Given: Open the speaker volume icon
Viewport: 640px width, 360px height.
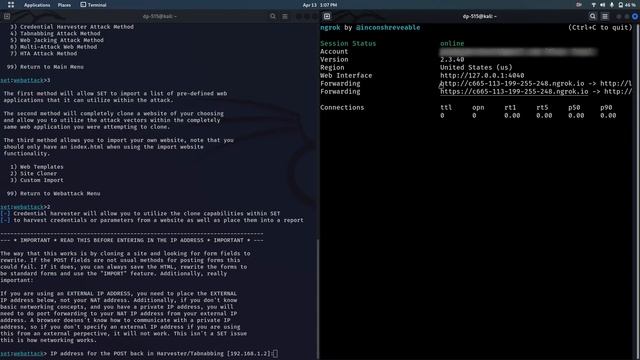Looking at the screenshot, I should pos(602,5).
